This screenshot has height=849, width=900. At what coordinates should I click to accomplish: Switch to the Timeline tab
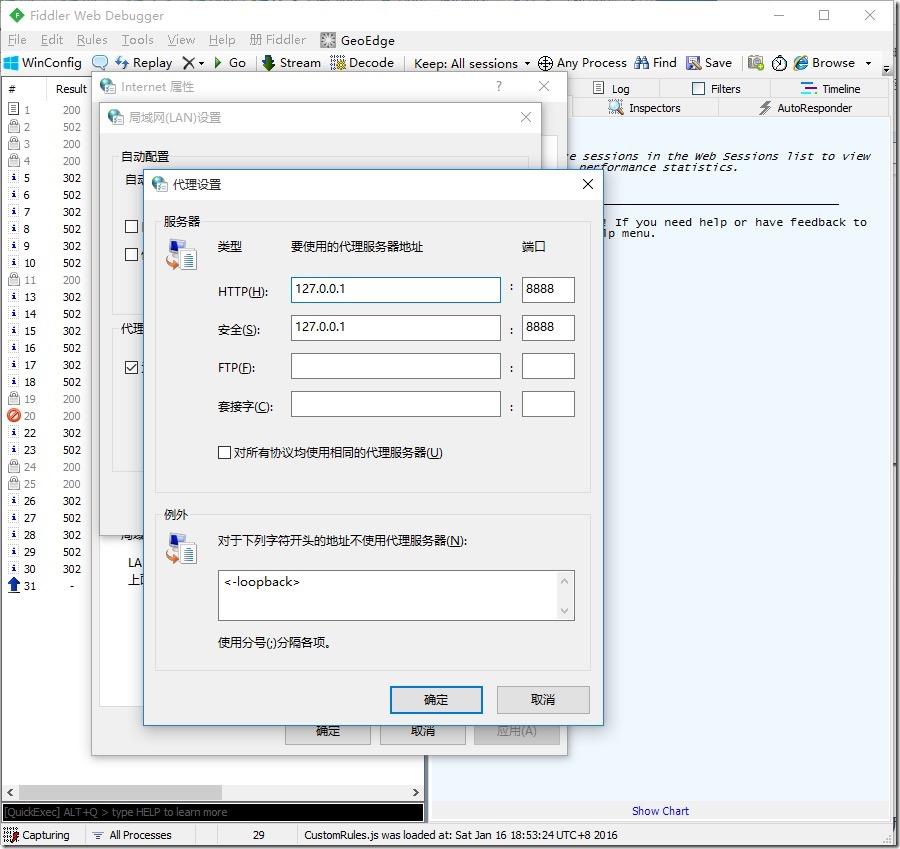click(x=830, y=88)
